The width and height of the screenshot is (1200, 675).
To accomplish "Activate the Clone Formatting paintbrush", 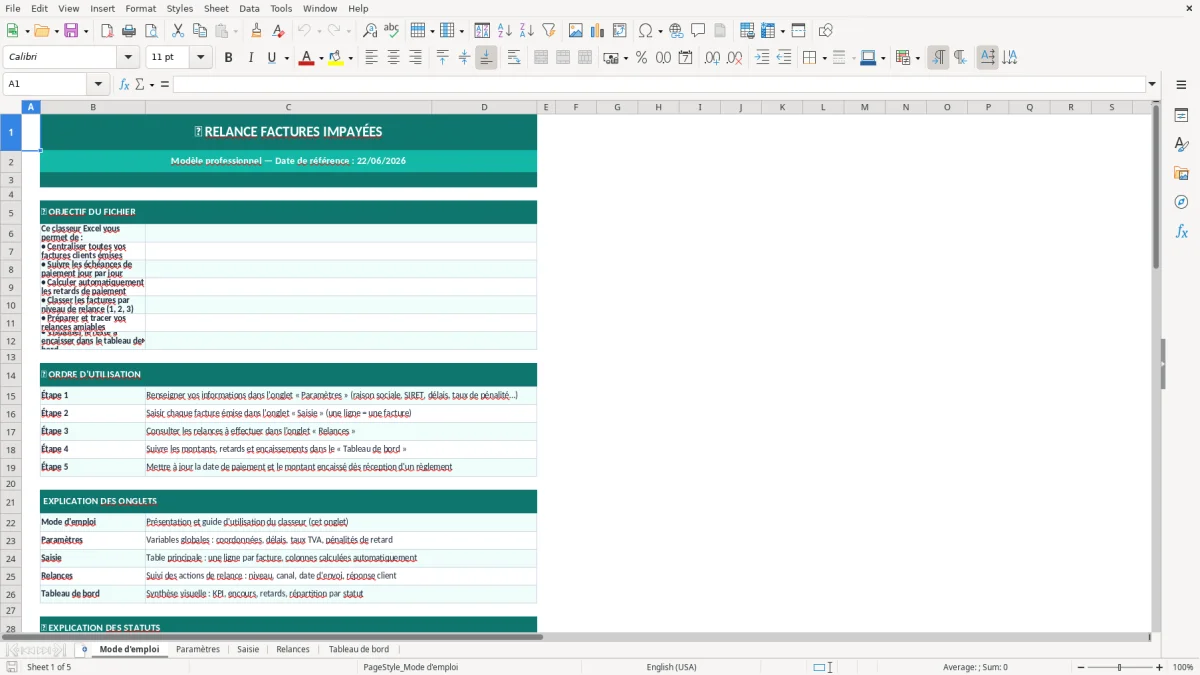I will coord(256,31).
